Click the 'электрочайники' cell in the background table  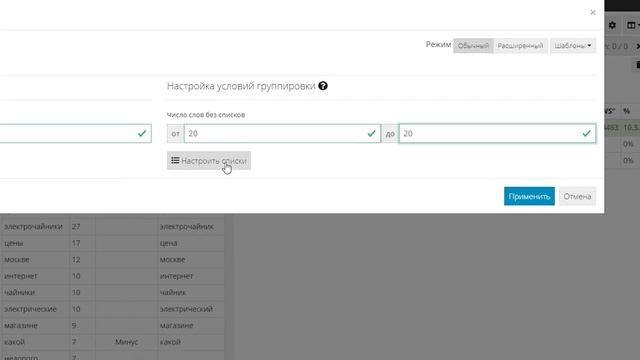[35, 227]
